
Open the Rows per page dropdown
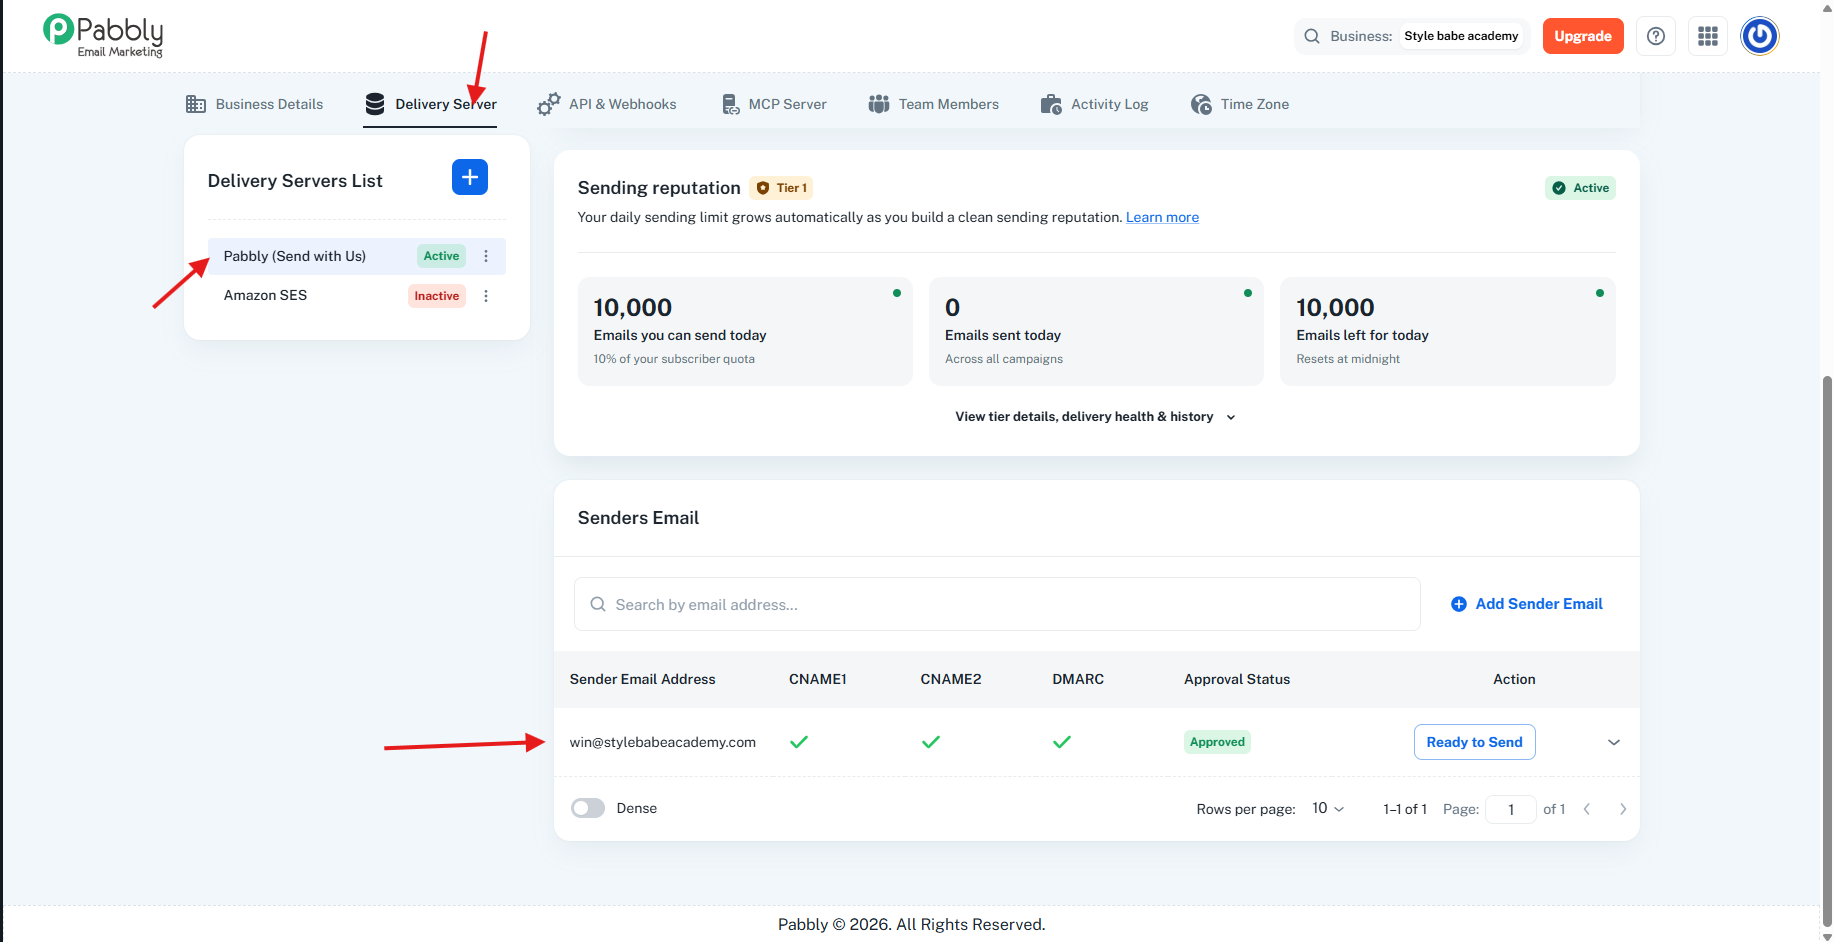pos(1328,808)
